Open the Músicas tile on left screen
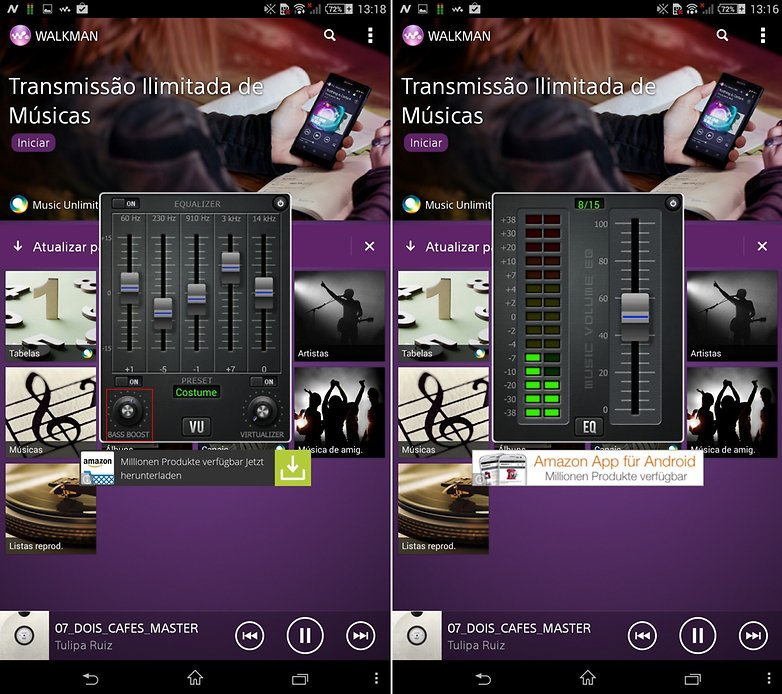Image resolution: width=782 pixels, height=694 pixels. point(51,412)
